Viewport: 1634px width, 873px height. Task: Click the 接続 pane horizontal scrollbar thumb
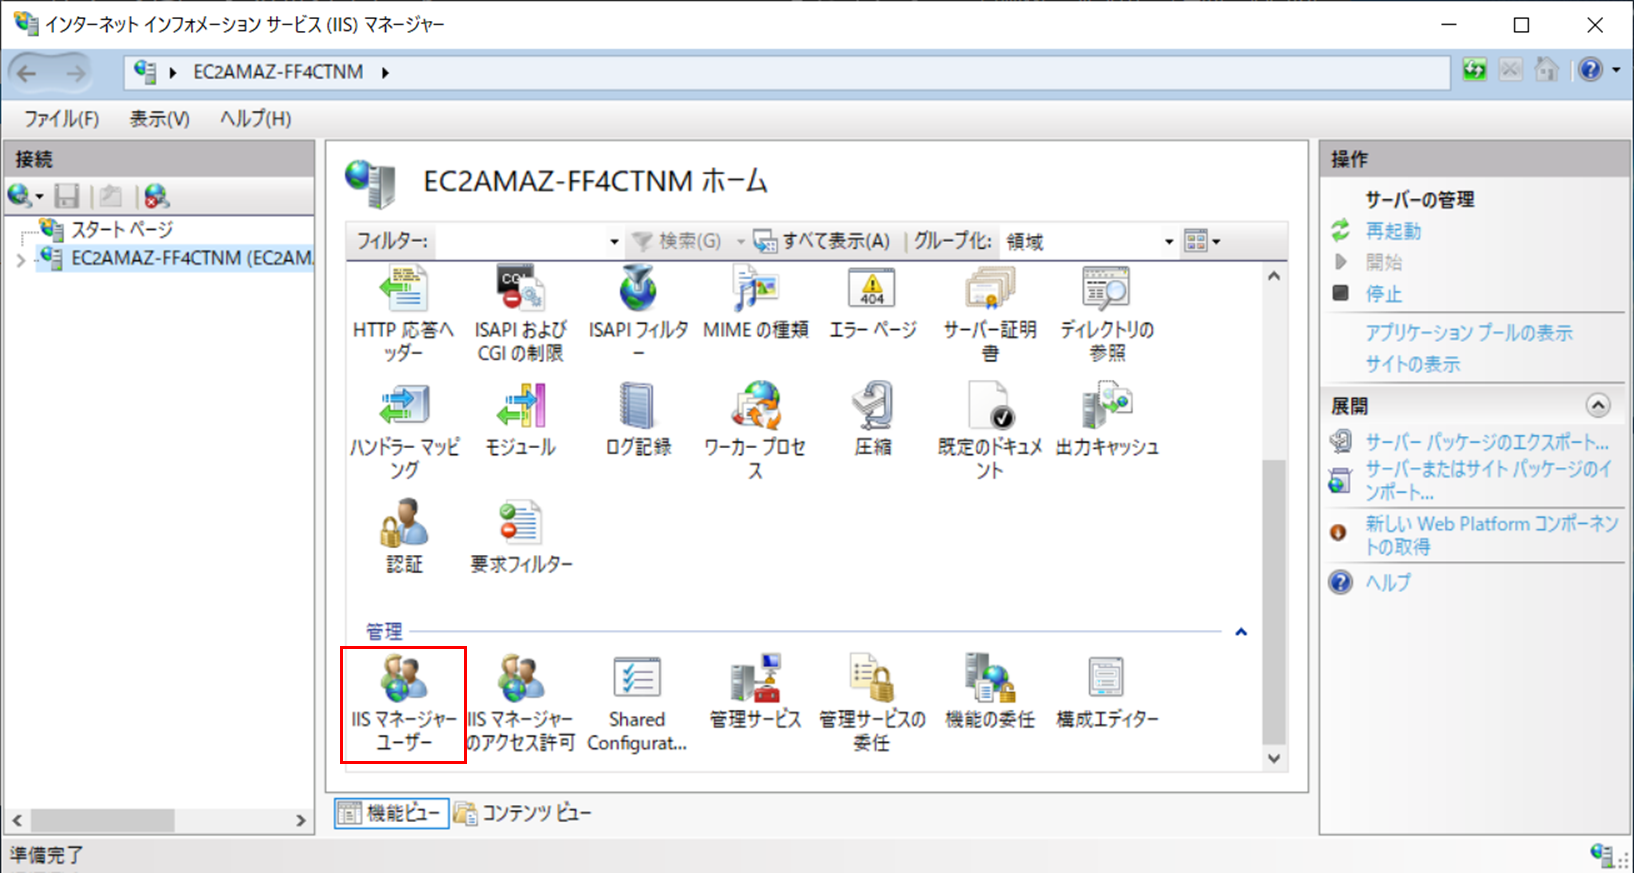tap(103, 820)
